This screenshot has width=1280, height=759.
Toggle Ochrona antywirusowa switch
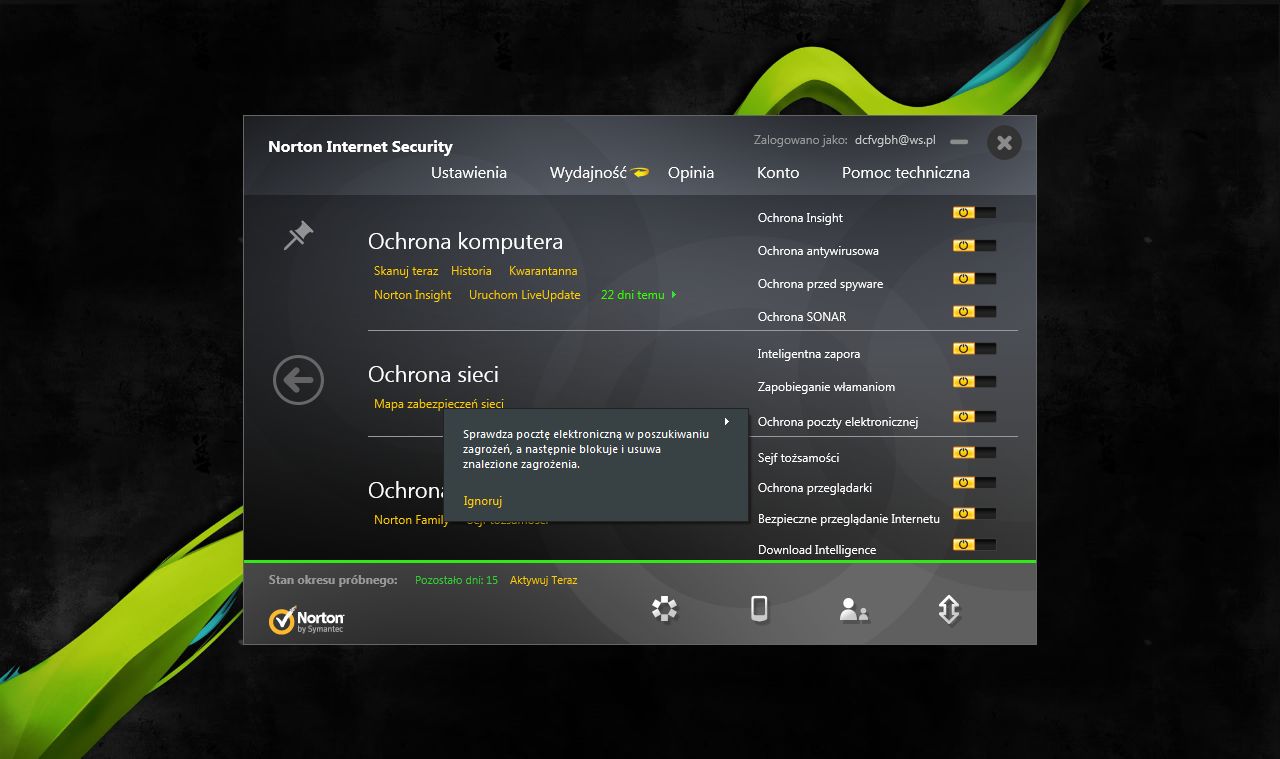975,245
